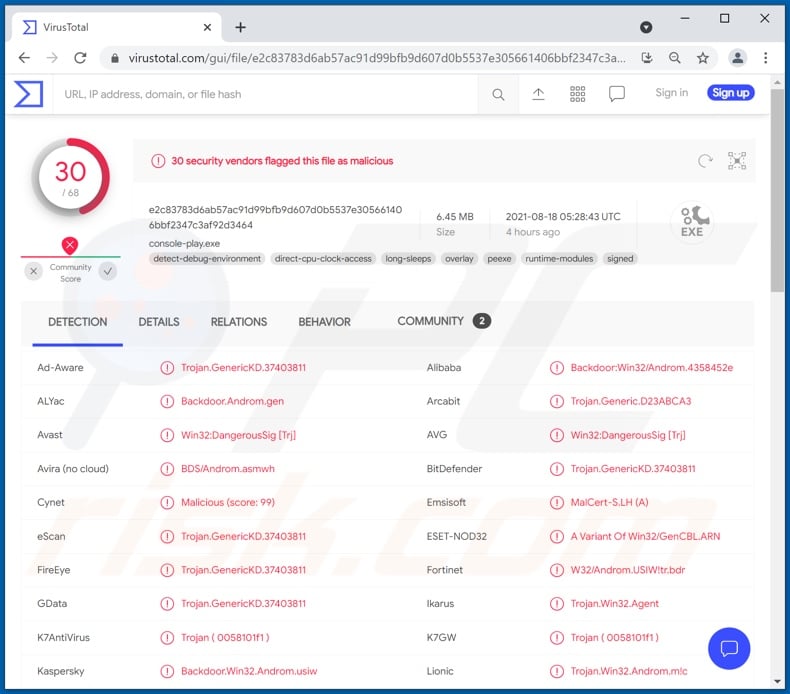Click the Ad-Aware detection warning icon
Screen dimensions: 790x694
click(x=167, y=368)
